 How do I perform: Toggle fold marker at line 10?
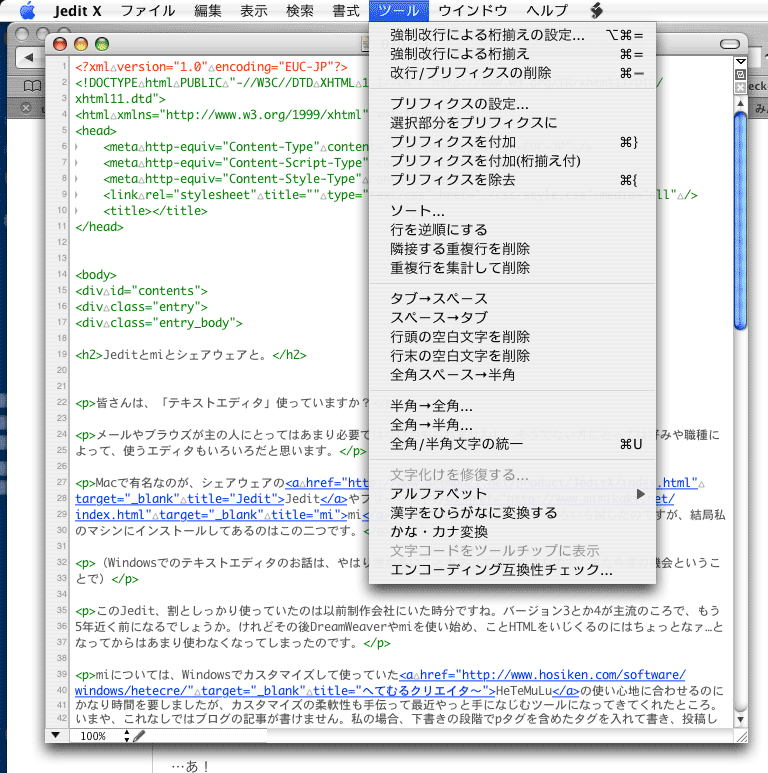pos(76,211)
